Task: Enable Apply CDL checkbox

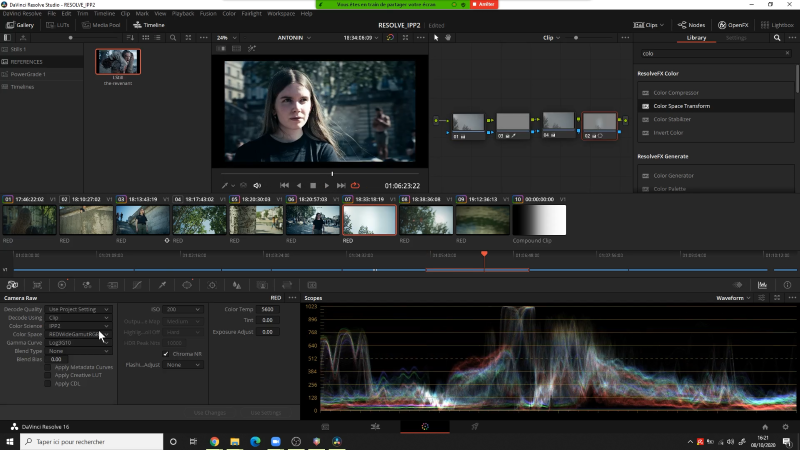Action: [47, 383]
